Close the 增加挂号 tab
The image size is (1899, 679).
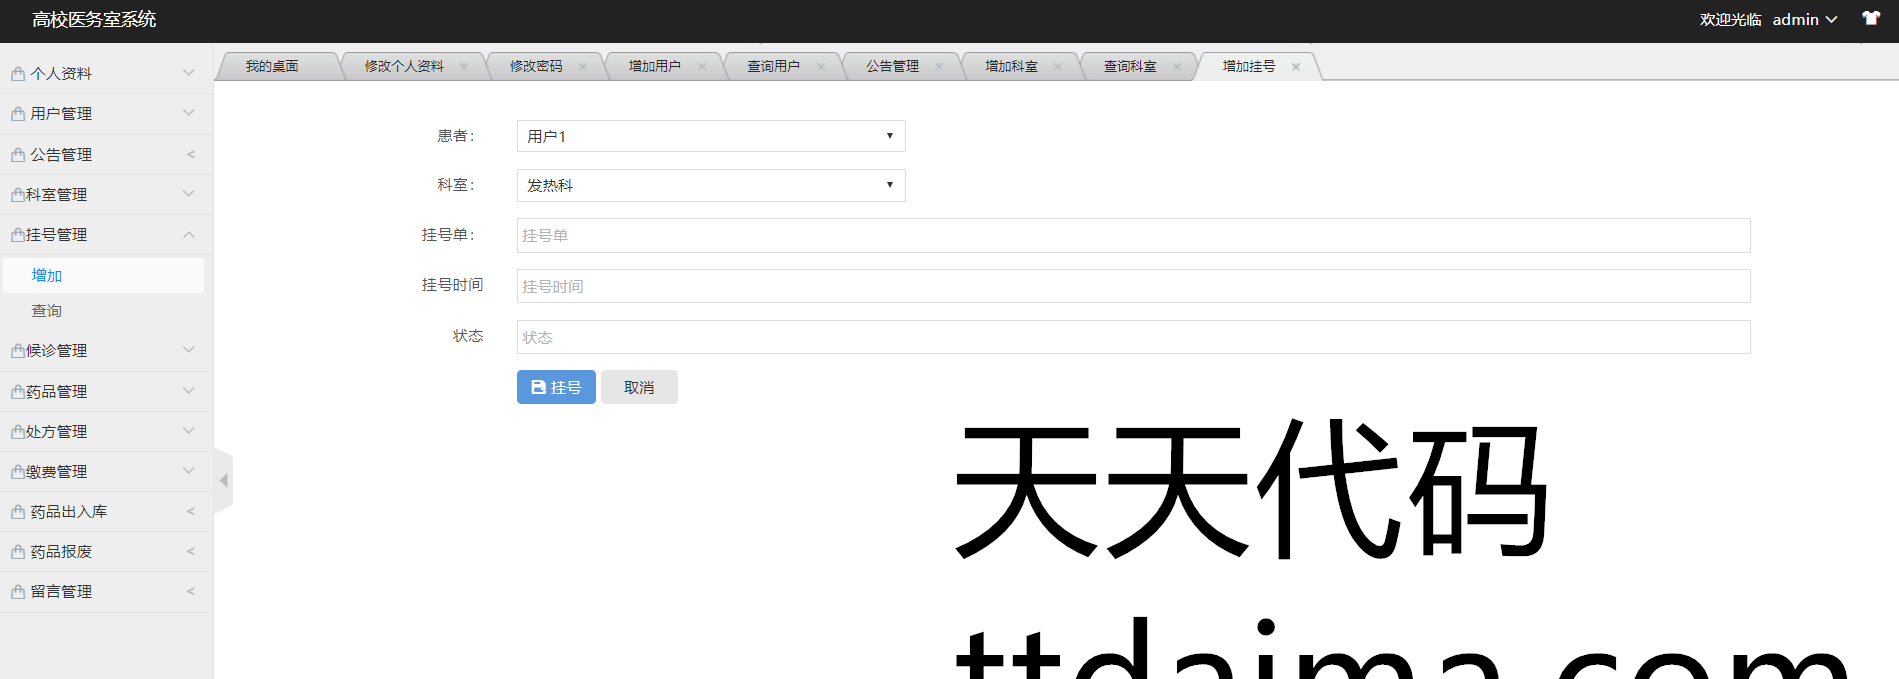[x=1296, y=67]
